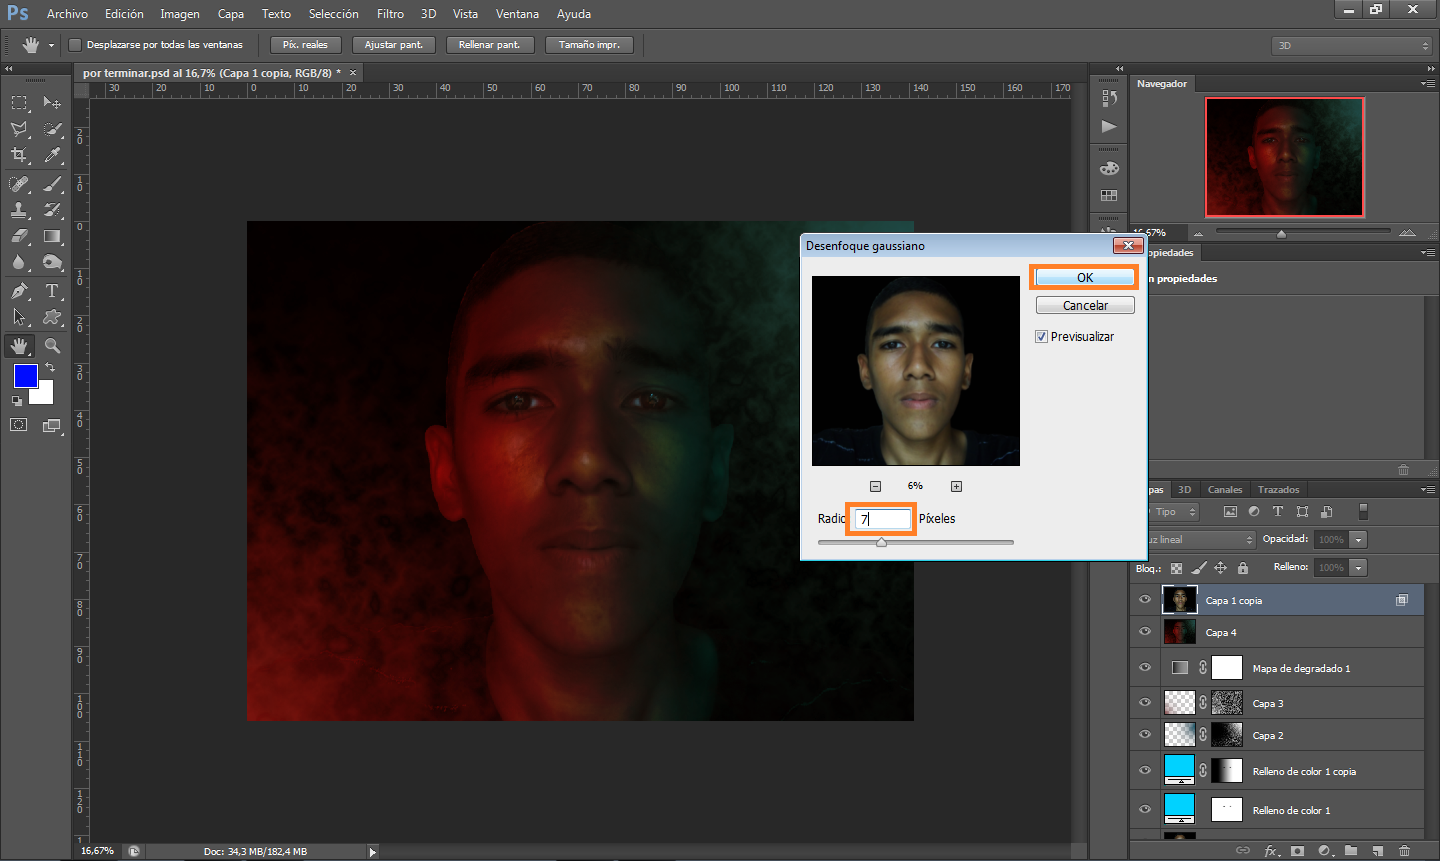Hide the Capa 2 layer
The height and width of the screenshot is (861, 1440).
(x=1145, y=735)
